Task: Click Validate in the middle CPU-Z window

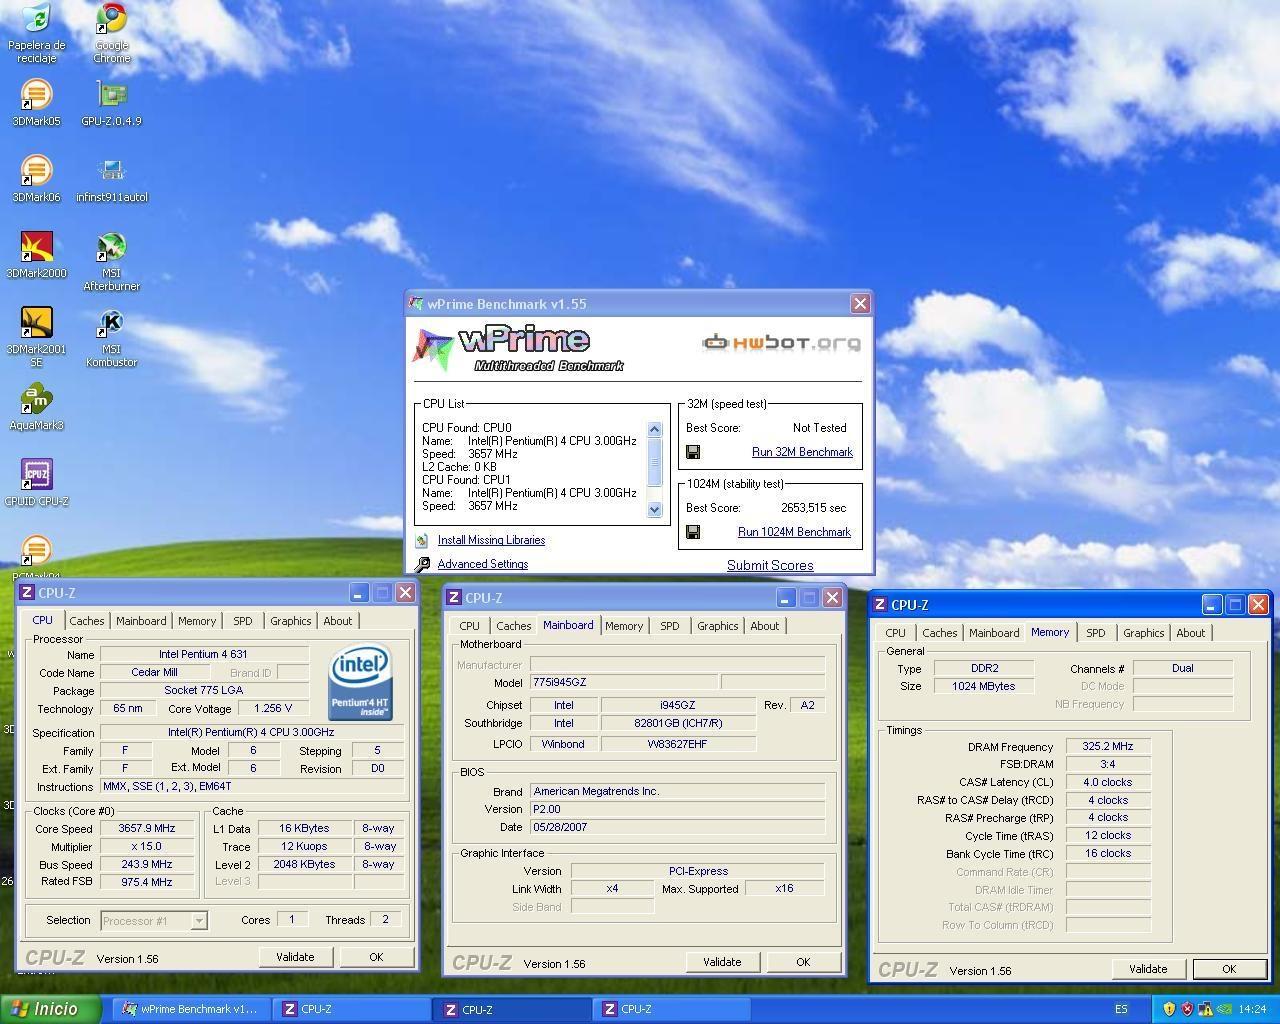Action: point(722,962)
